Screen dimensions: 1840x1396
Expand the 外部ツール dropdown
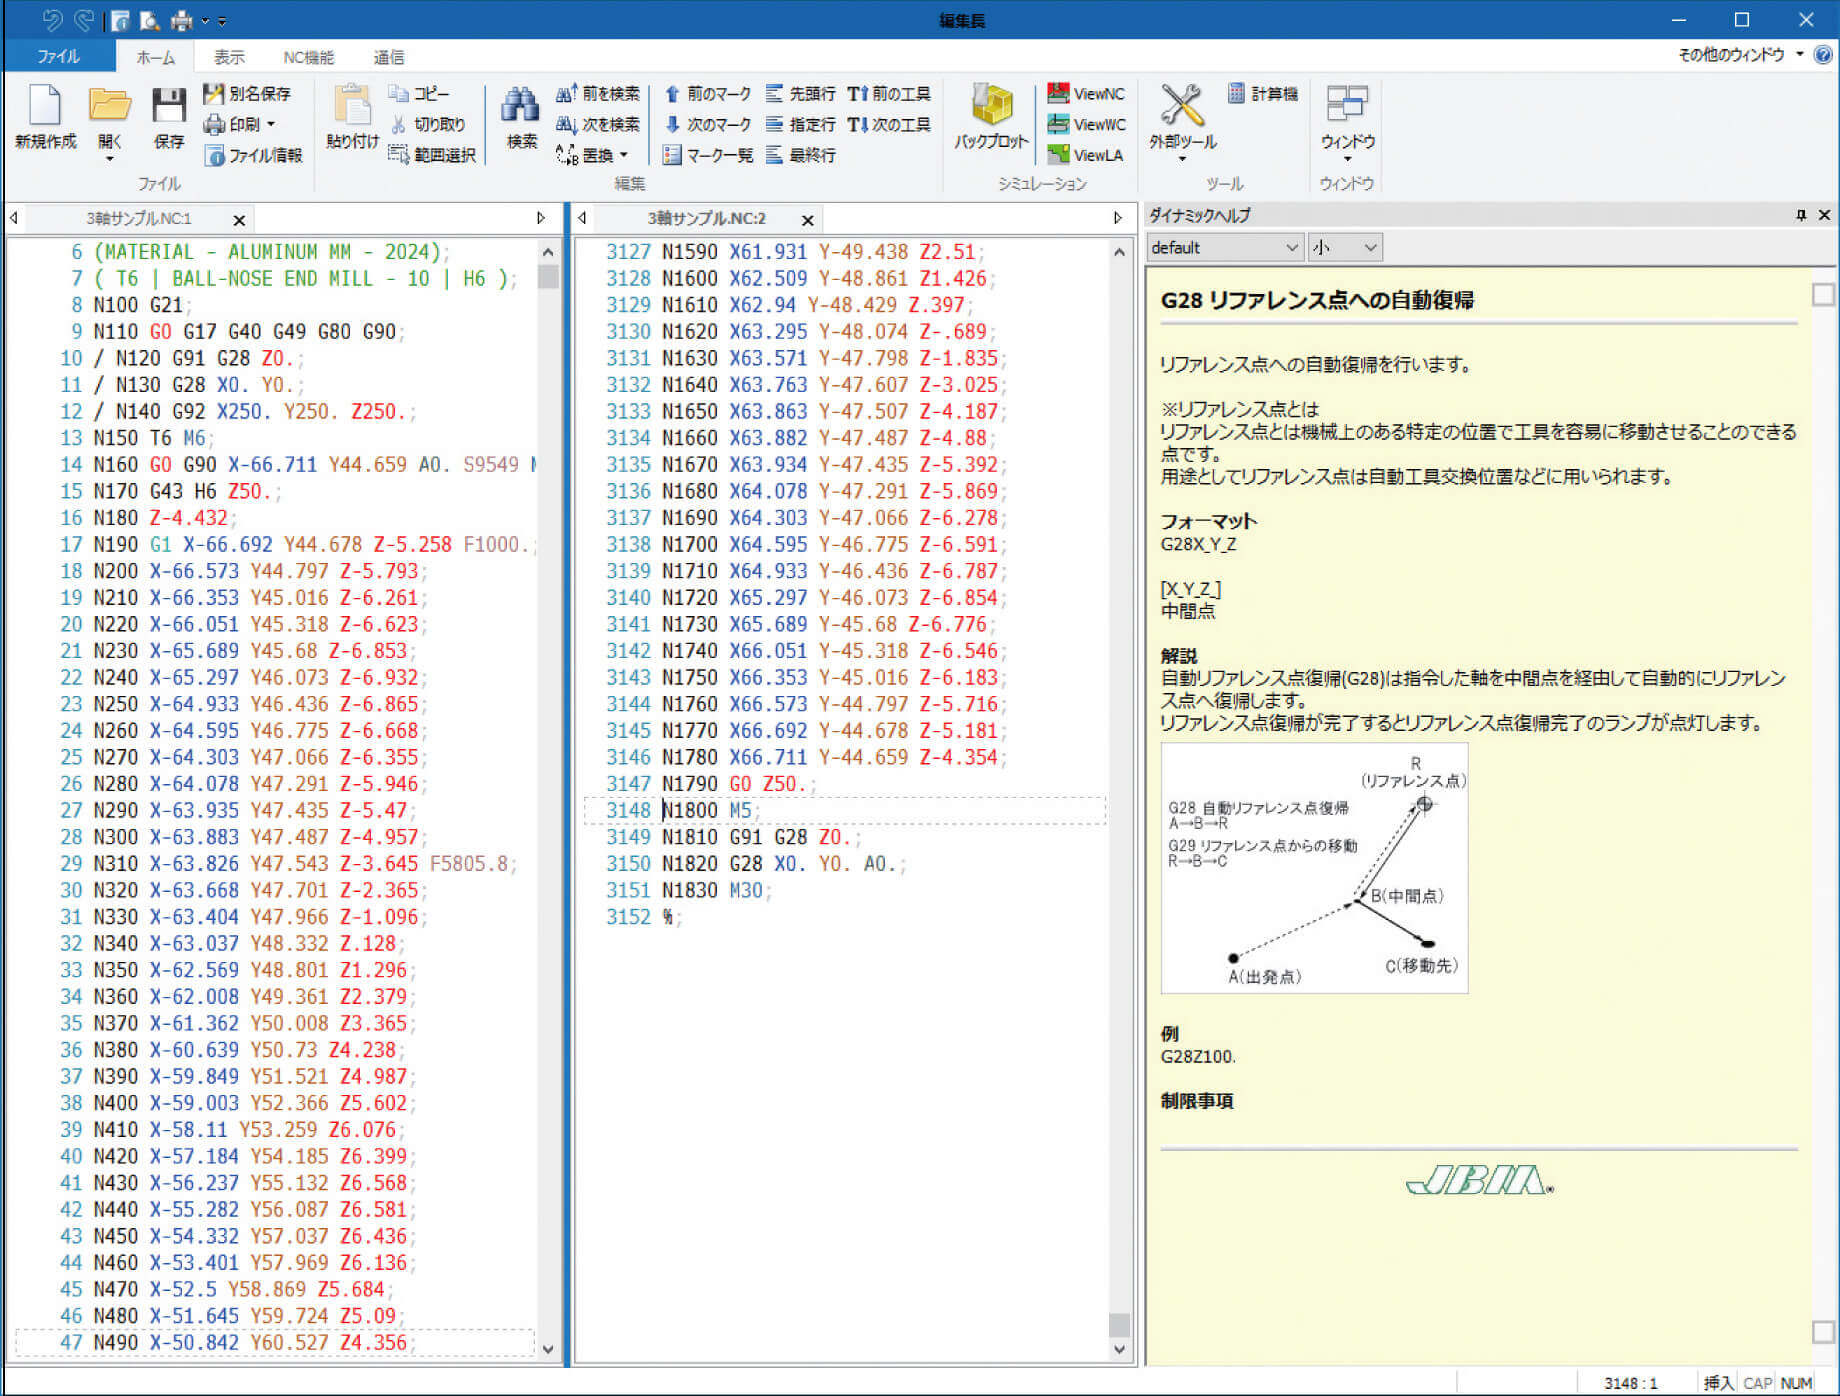pyautogui.click(x=1182, y=159)
